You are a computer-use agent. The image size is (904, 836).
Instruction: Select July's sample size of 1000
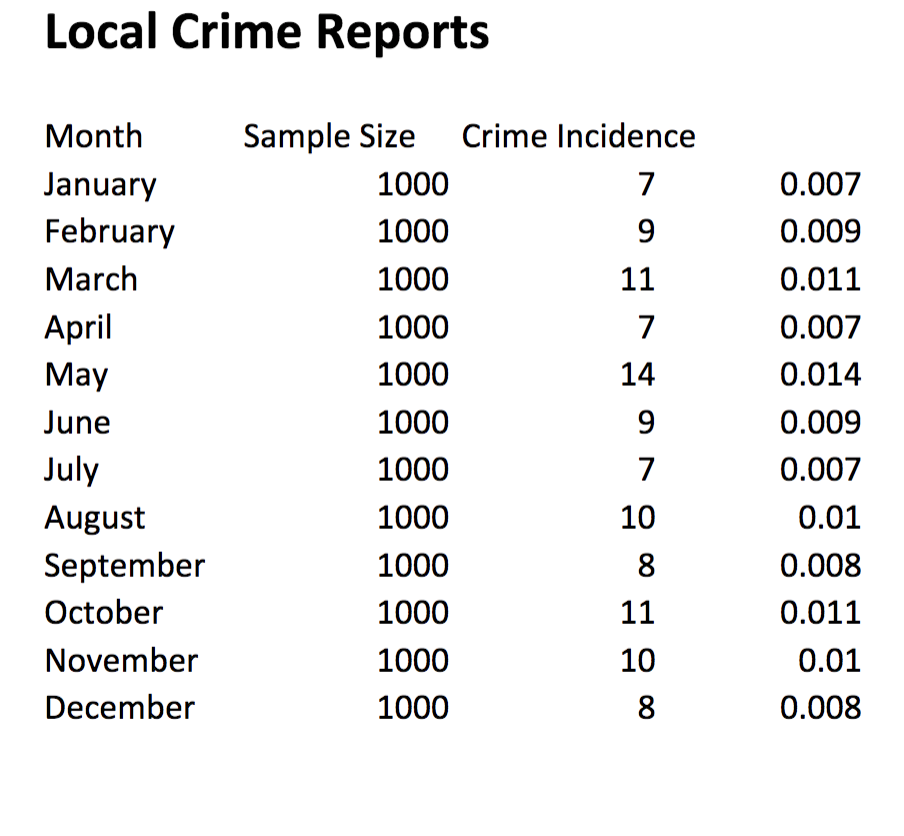tap(414, 469)
